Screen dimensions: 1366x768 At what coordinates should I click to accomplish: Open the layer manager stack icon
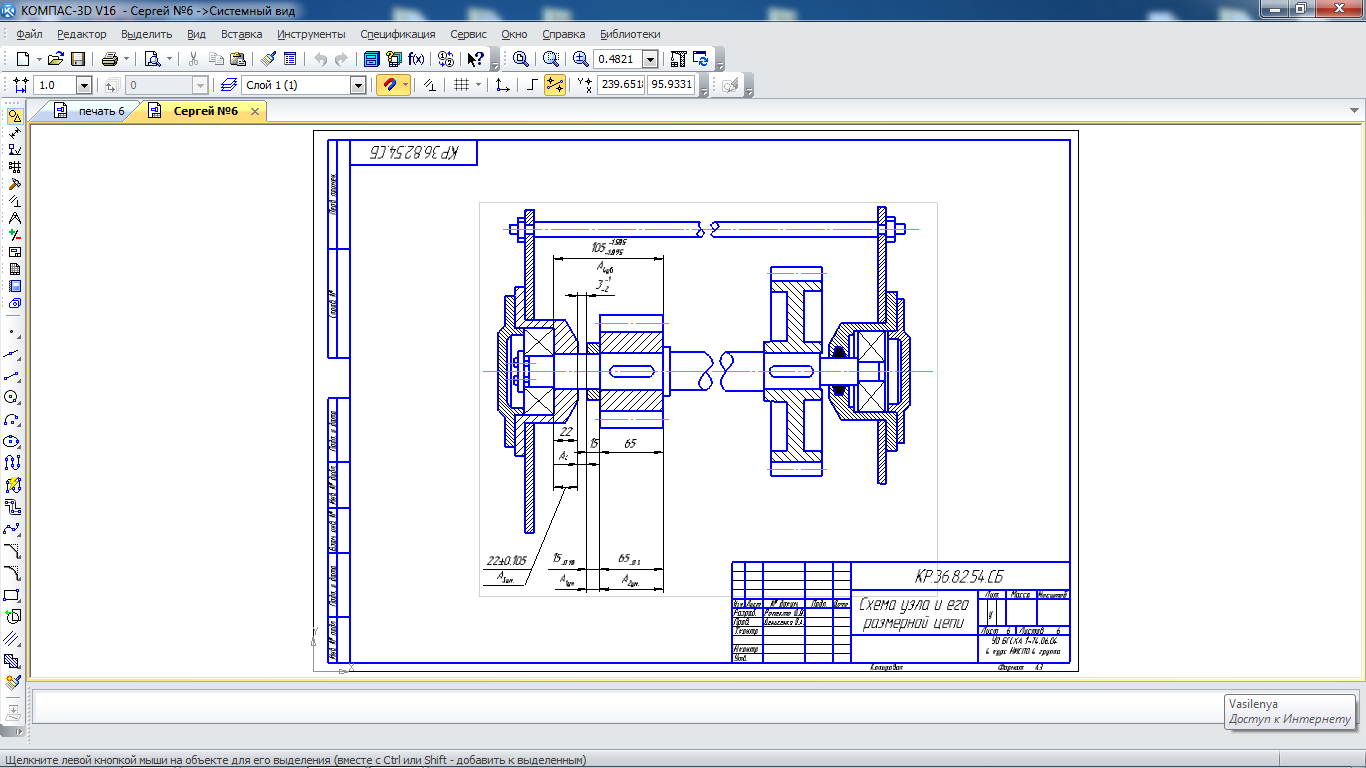229,85
